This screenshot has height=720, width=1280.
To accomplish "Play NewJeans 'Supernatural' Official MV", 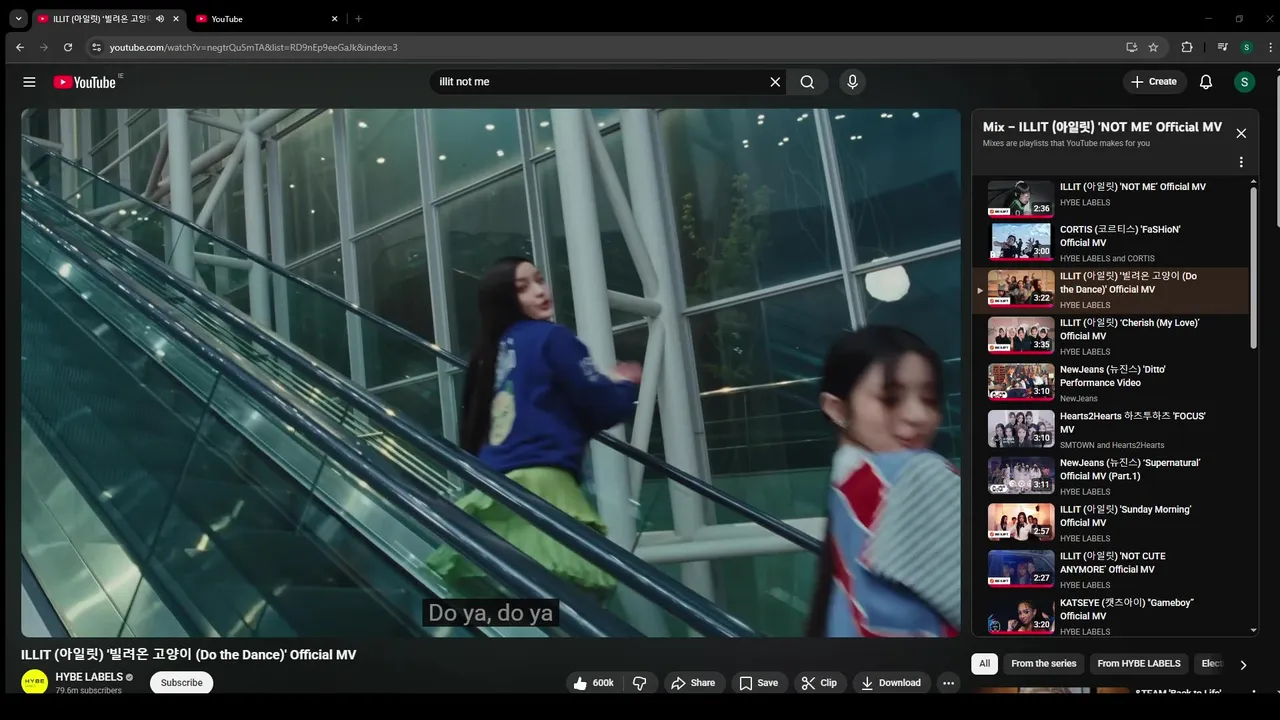I will click(x=1110, y=477).
